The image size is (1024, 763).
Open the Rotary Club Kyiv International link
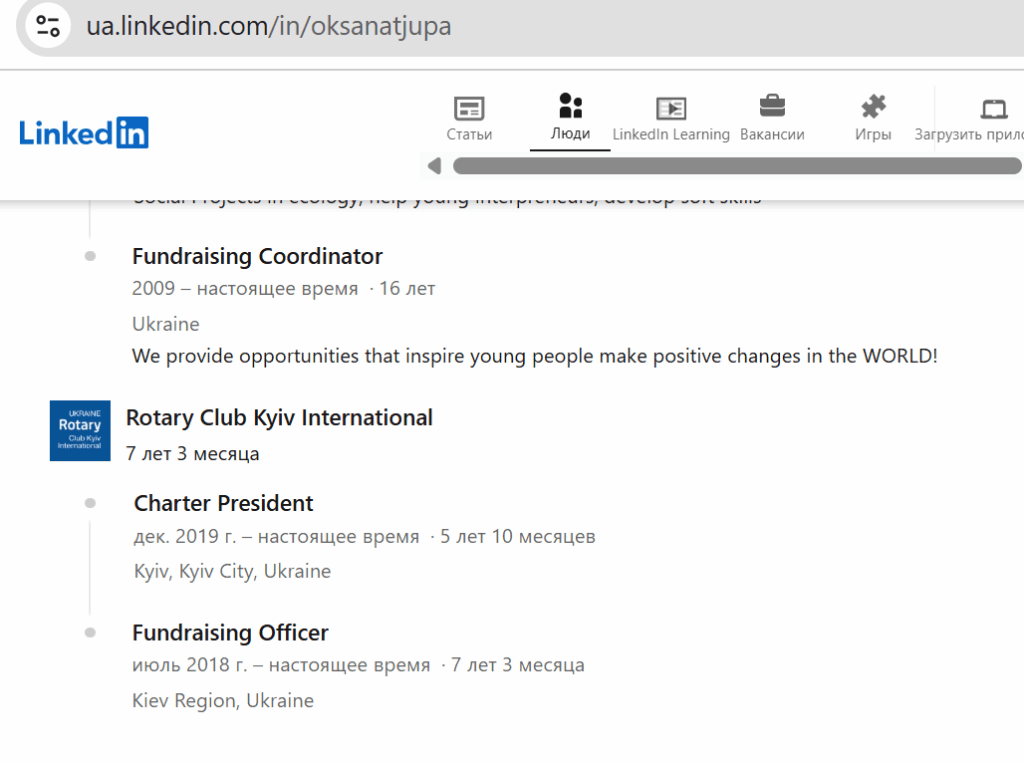coord(279,417)
